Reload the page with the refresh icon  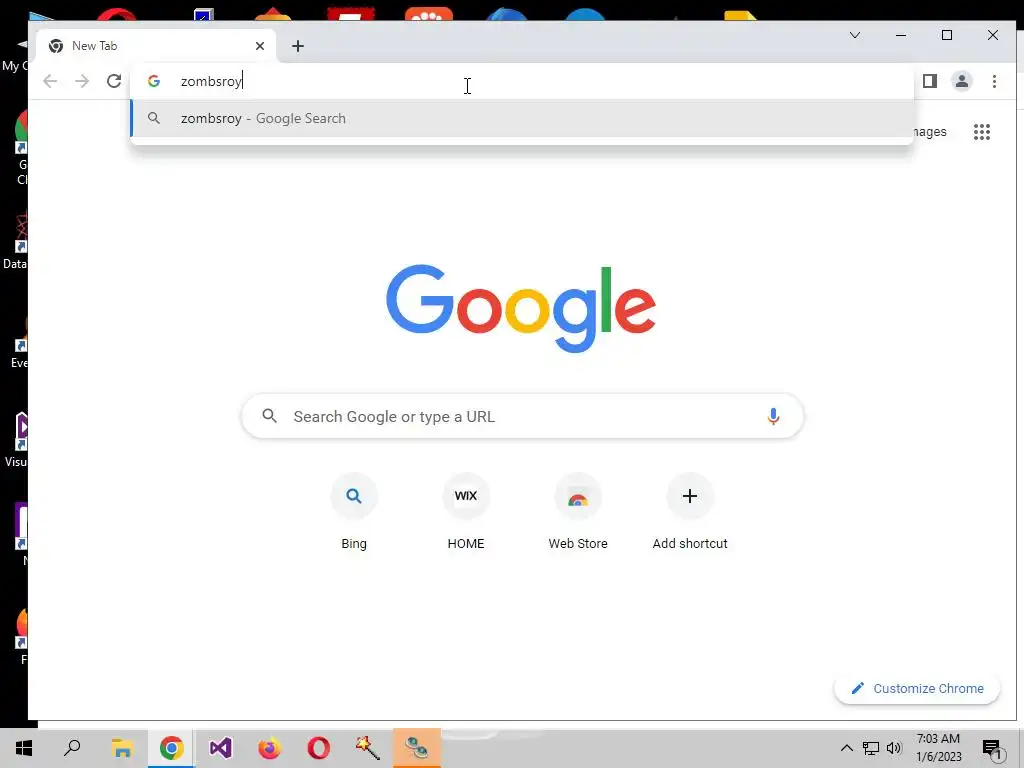(x=114, y=81)
